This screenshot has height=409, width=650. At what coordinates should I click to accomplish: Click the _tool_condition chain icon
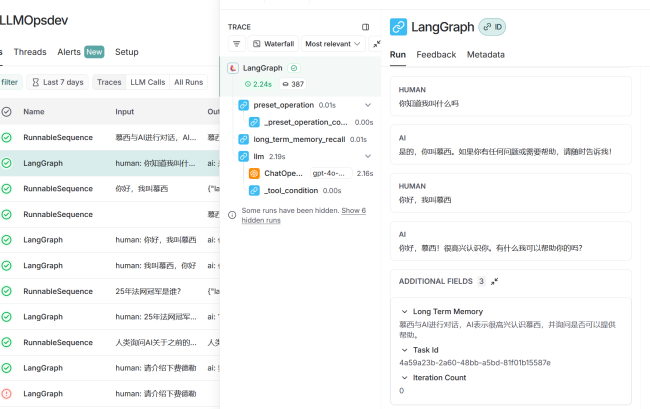pyautogui.click(x=254, y=190)
